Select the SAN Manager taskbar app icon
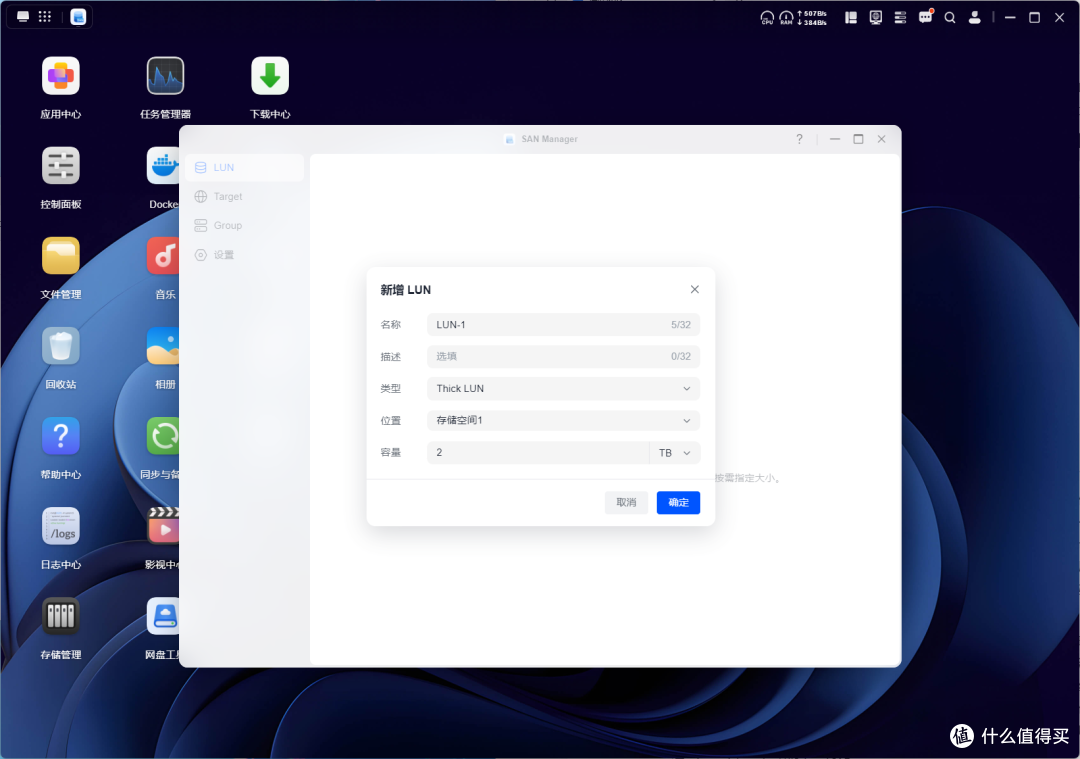The image size is (1080, 759). tap(79, 17)
